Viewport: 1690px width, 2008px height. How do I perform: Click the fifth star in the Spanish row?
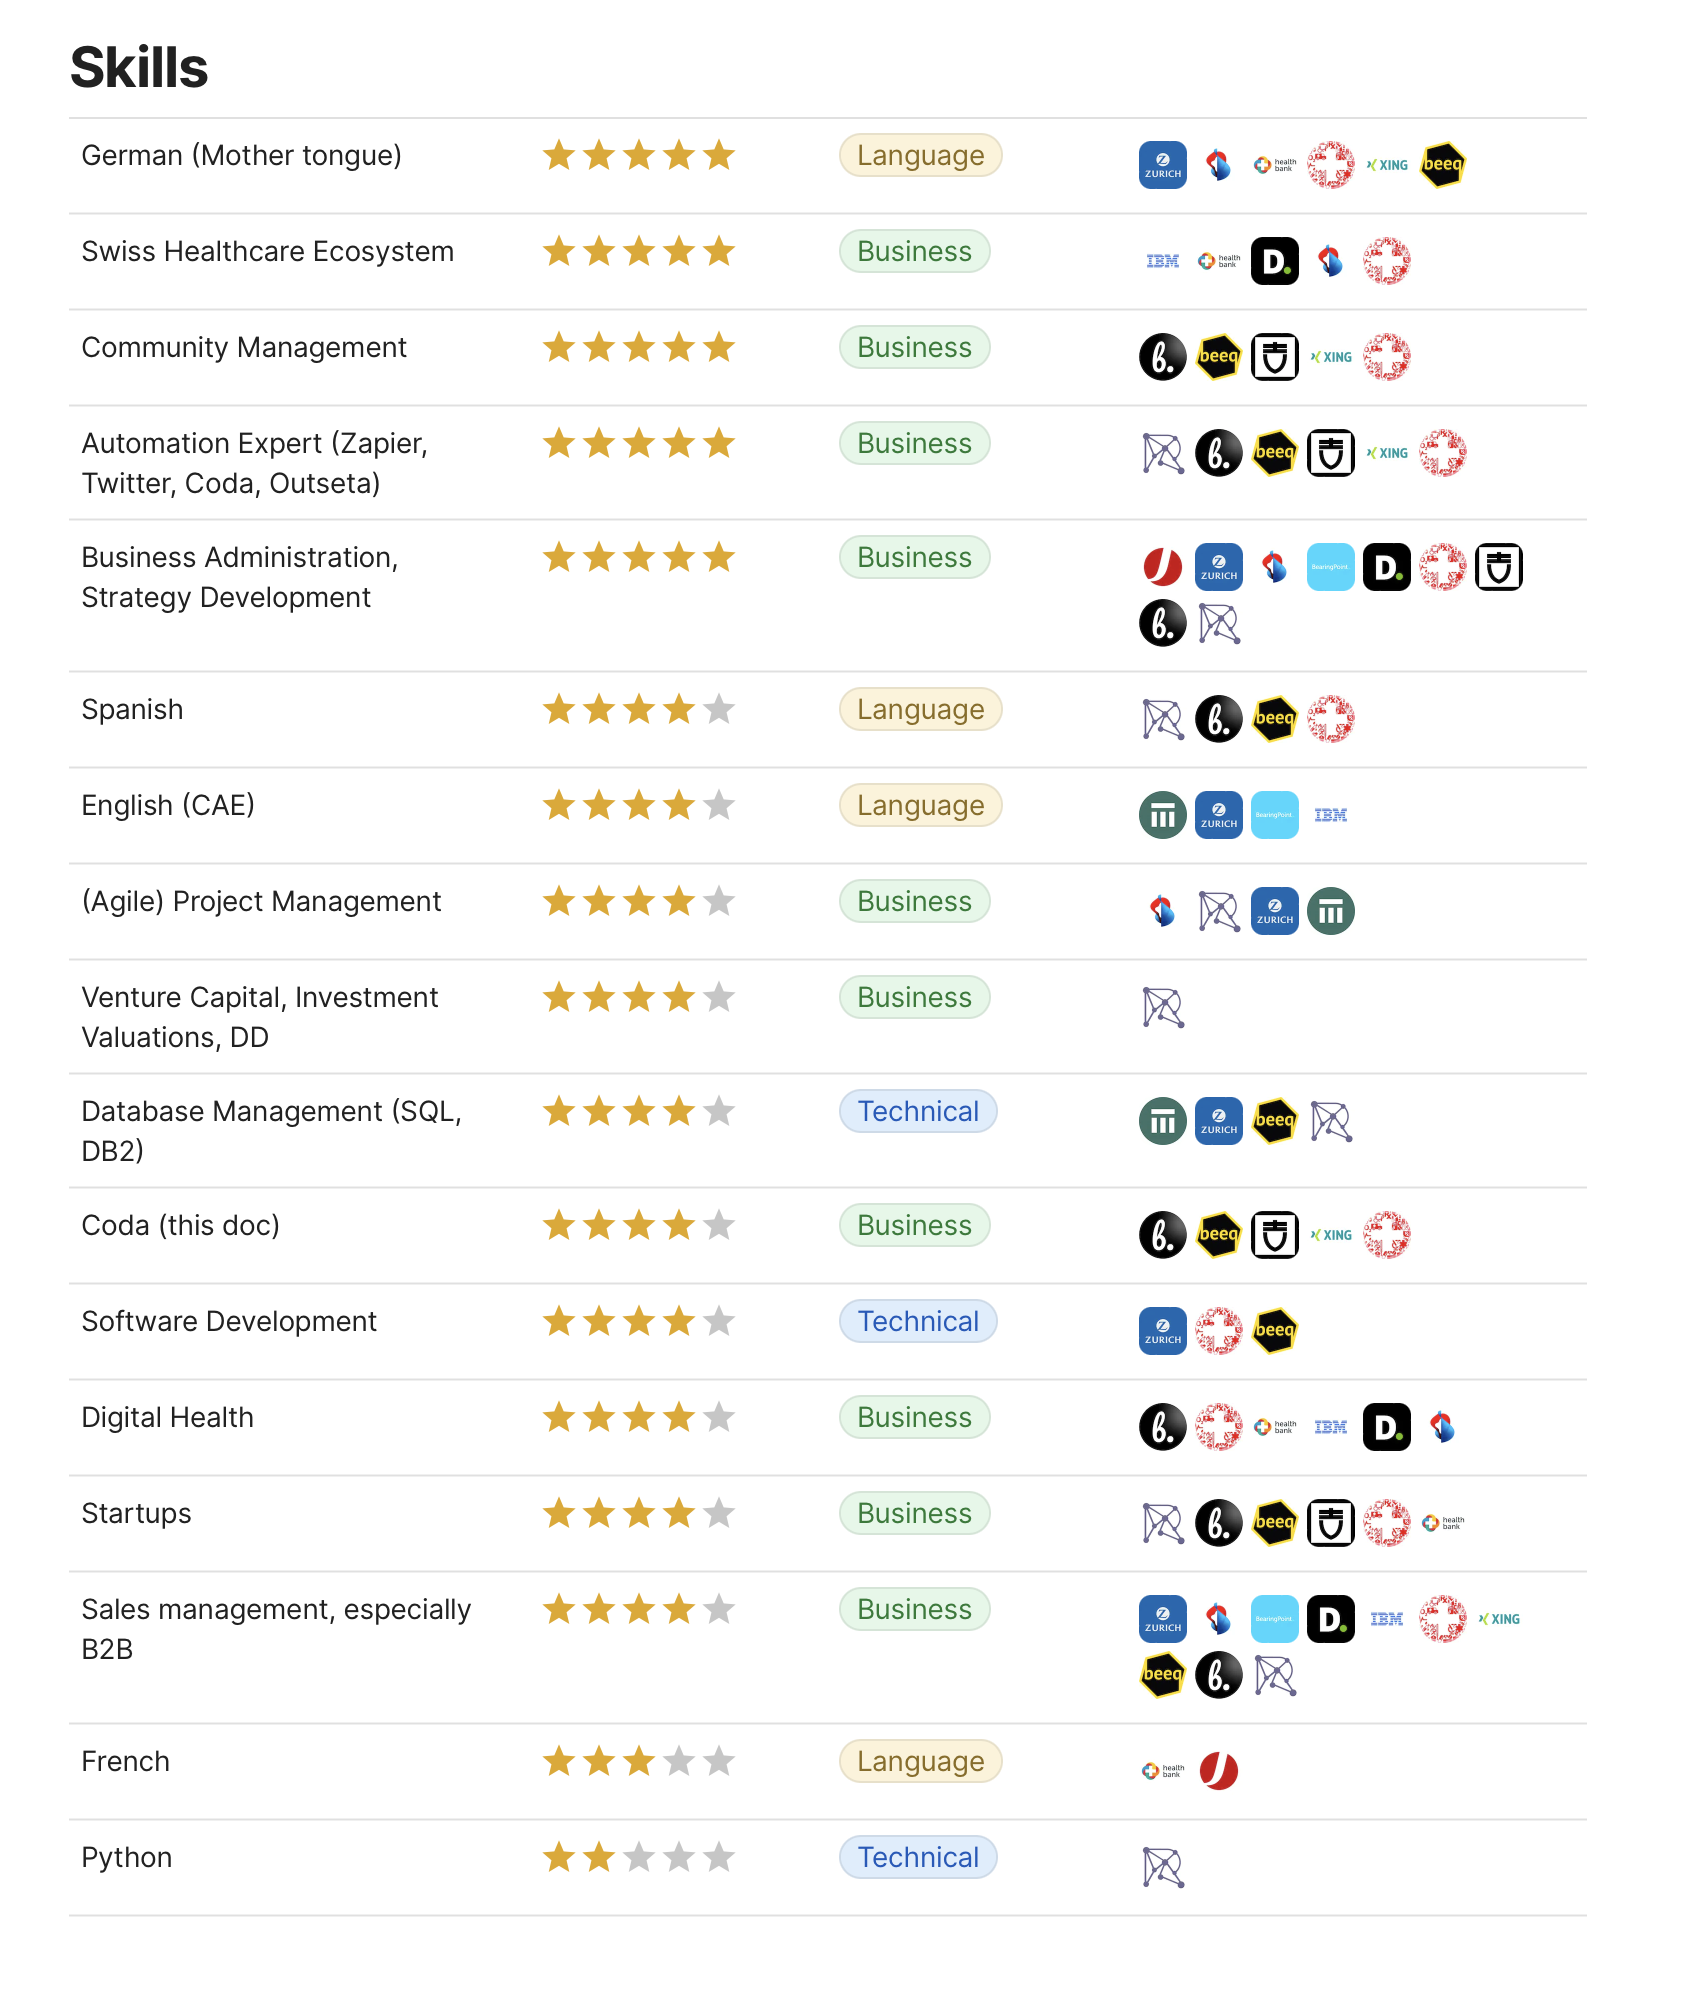click(718, 709)
